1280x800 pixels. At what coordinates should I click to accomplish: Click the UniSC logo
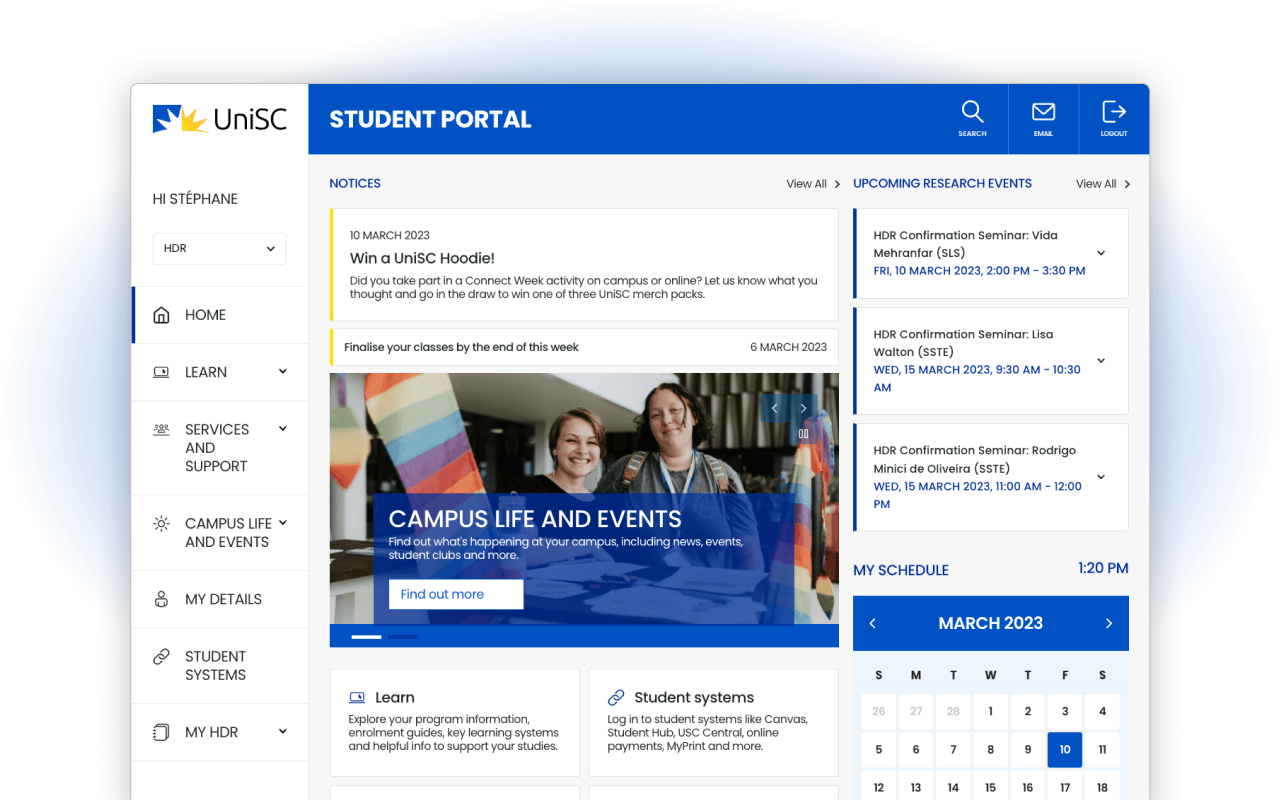coord(220,119)
